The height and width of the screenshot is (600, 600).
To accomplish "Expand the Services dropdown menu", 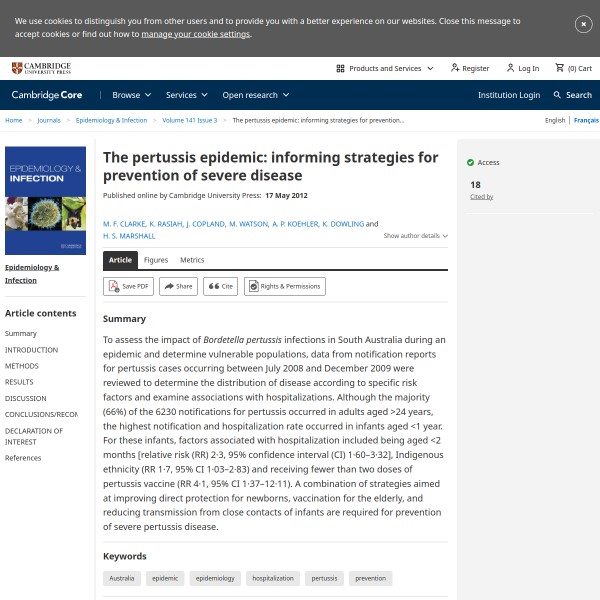I will pos(187,95).
